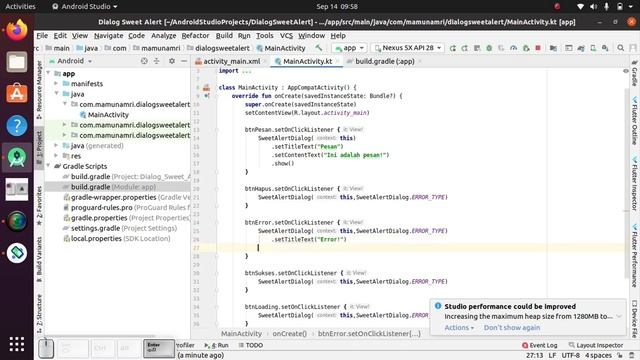Expand the java (generated) folder
The image size is (640, 360).
pyautogui.click(x=56, y=145)
